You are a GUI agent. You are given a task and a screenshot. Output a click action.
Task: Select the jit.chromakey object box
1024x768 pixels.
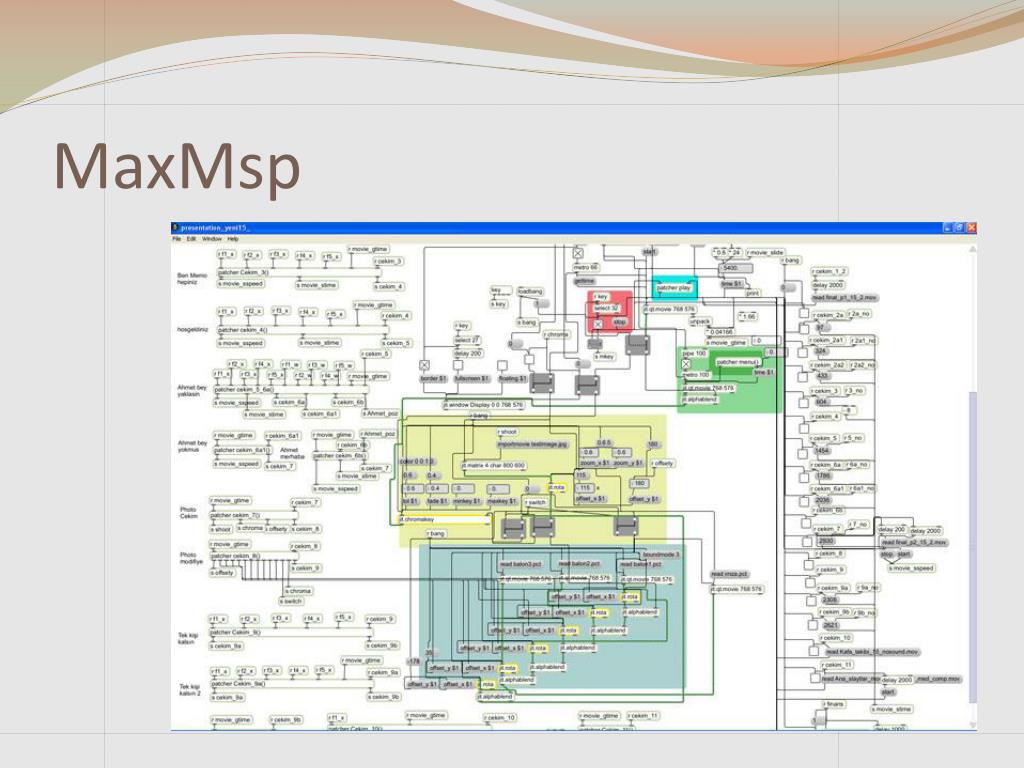(x=445, y=520)
